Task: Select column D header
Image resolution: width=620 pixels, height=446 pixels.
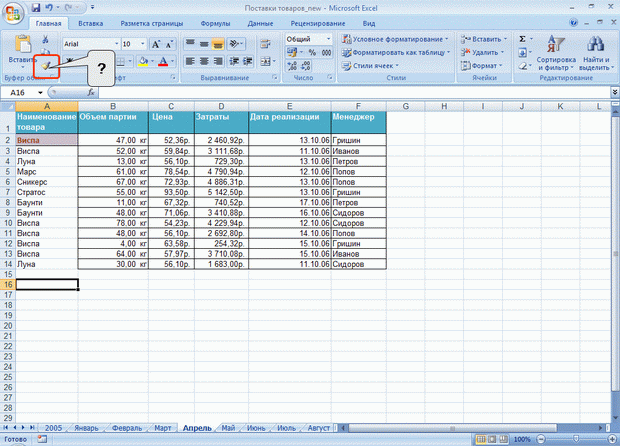Action: [x=221, y=106]
